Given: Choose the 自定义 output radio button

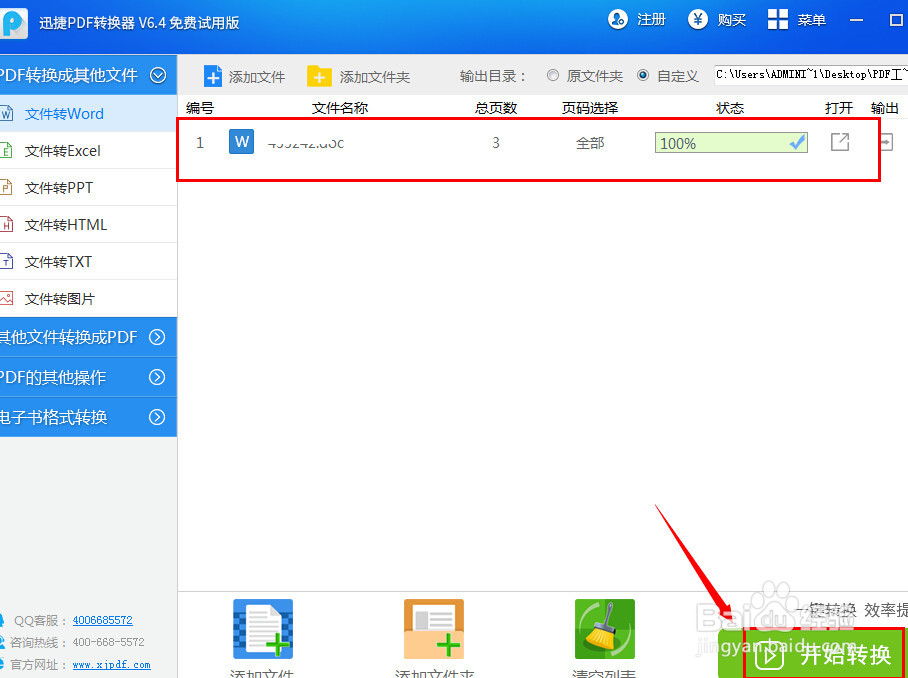Looking at the screenshot, I should click(x=643, y=75).
